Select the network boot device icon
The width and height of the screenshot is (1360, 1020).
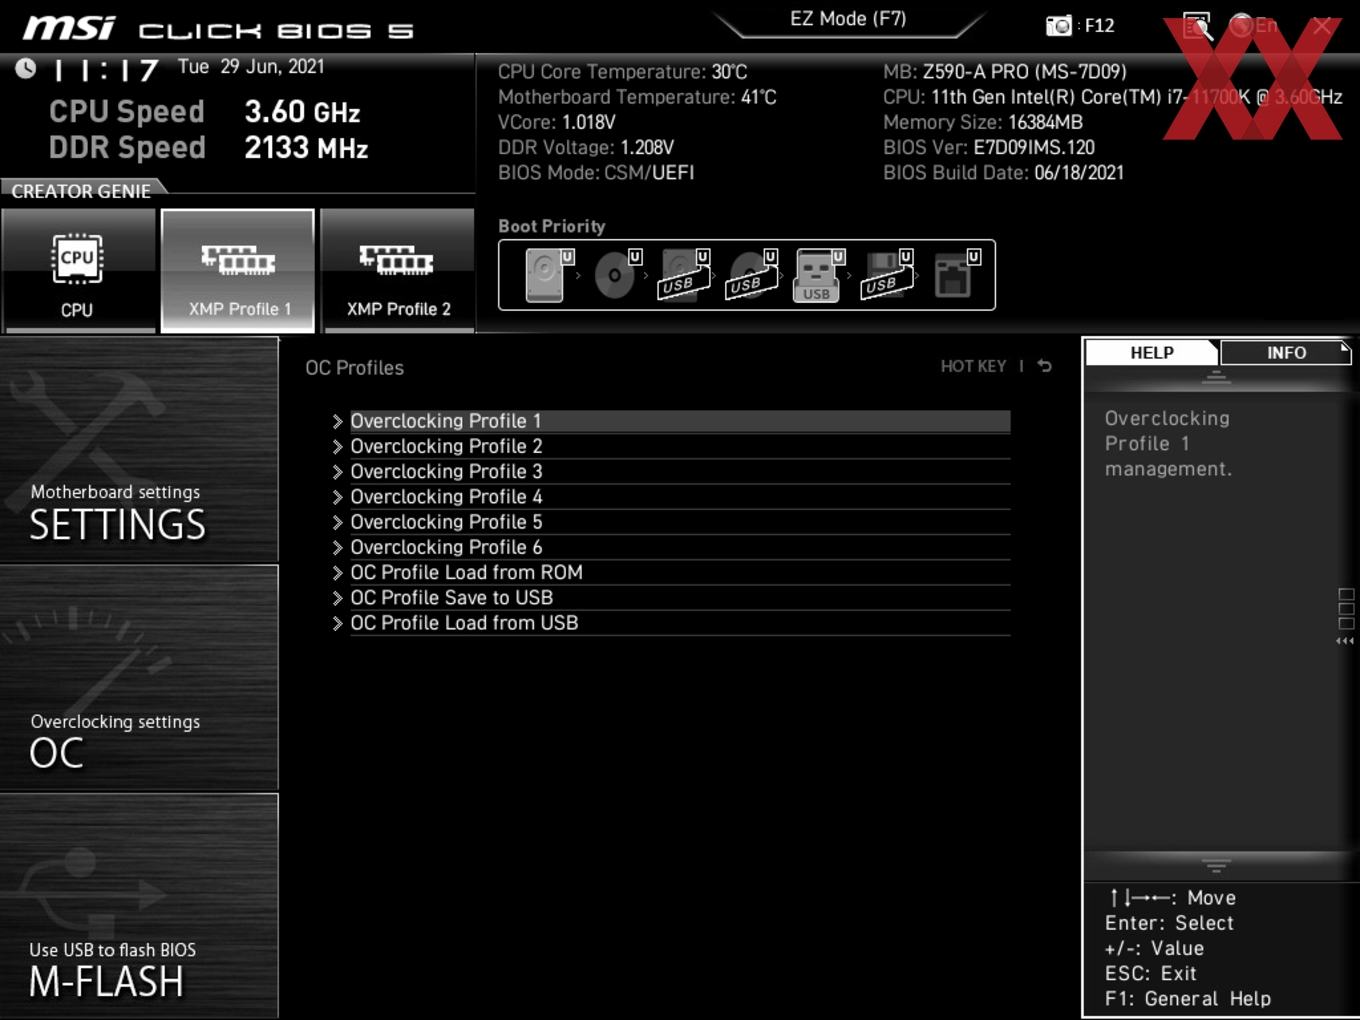(x=955, y=275)
